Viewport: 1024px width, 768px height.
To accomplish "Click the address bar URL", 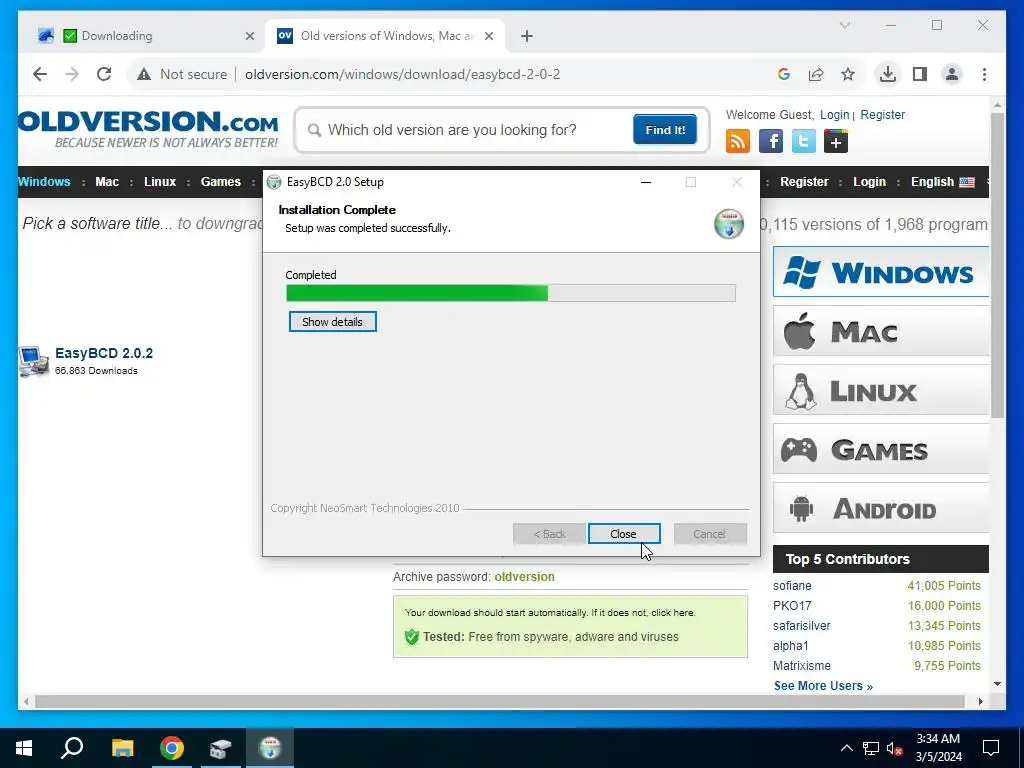I will (402, 74).
